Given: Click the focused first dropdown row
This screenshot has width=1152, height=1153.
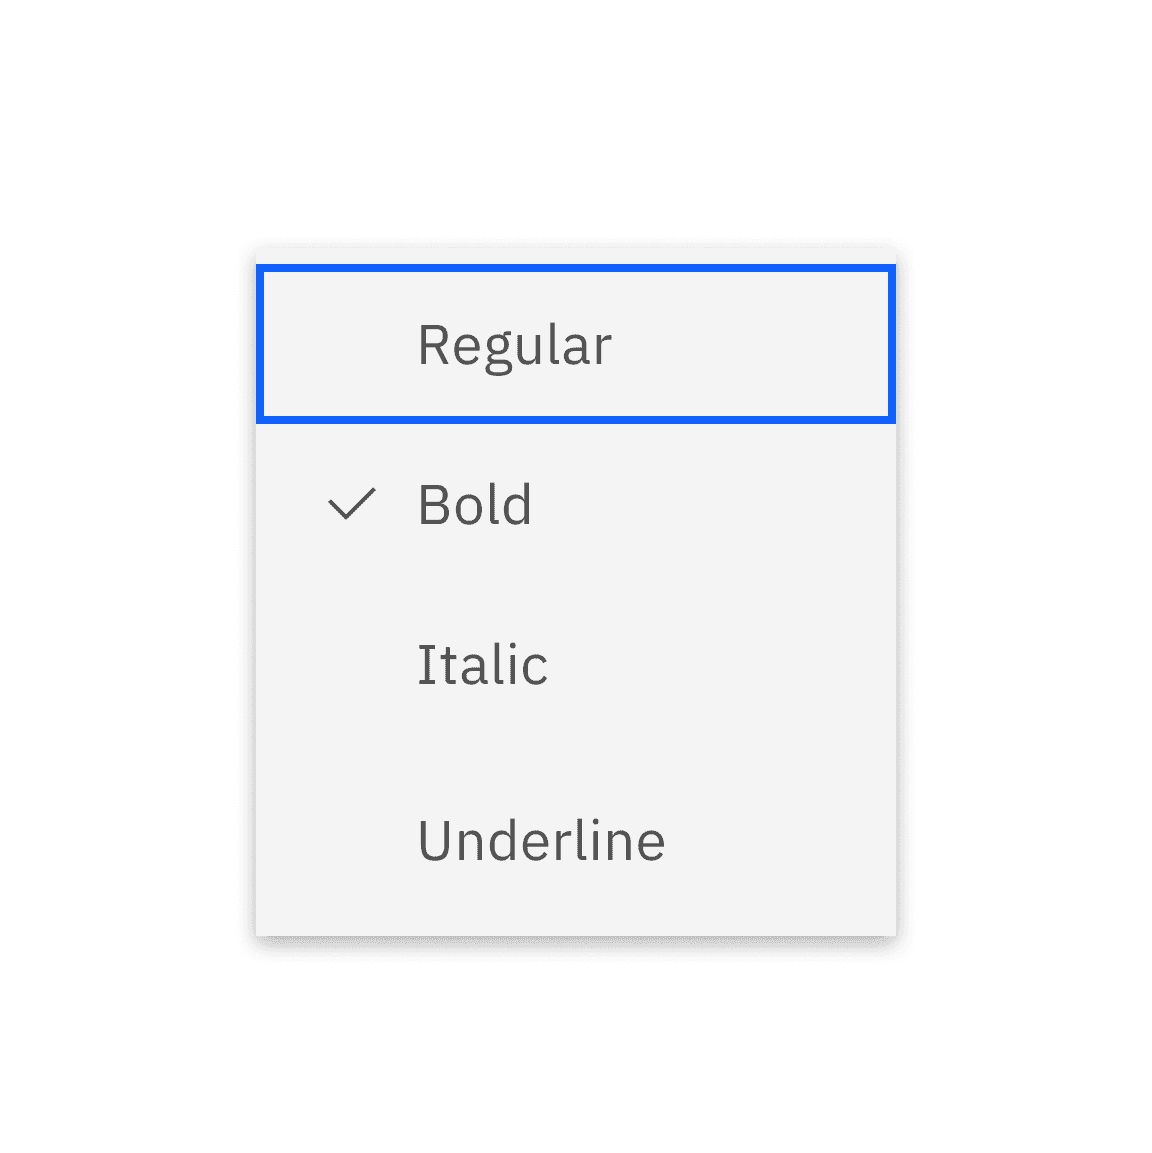Looking at the screenshot, I should click(x=575, y=344).
